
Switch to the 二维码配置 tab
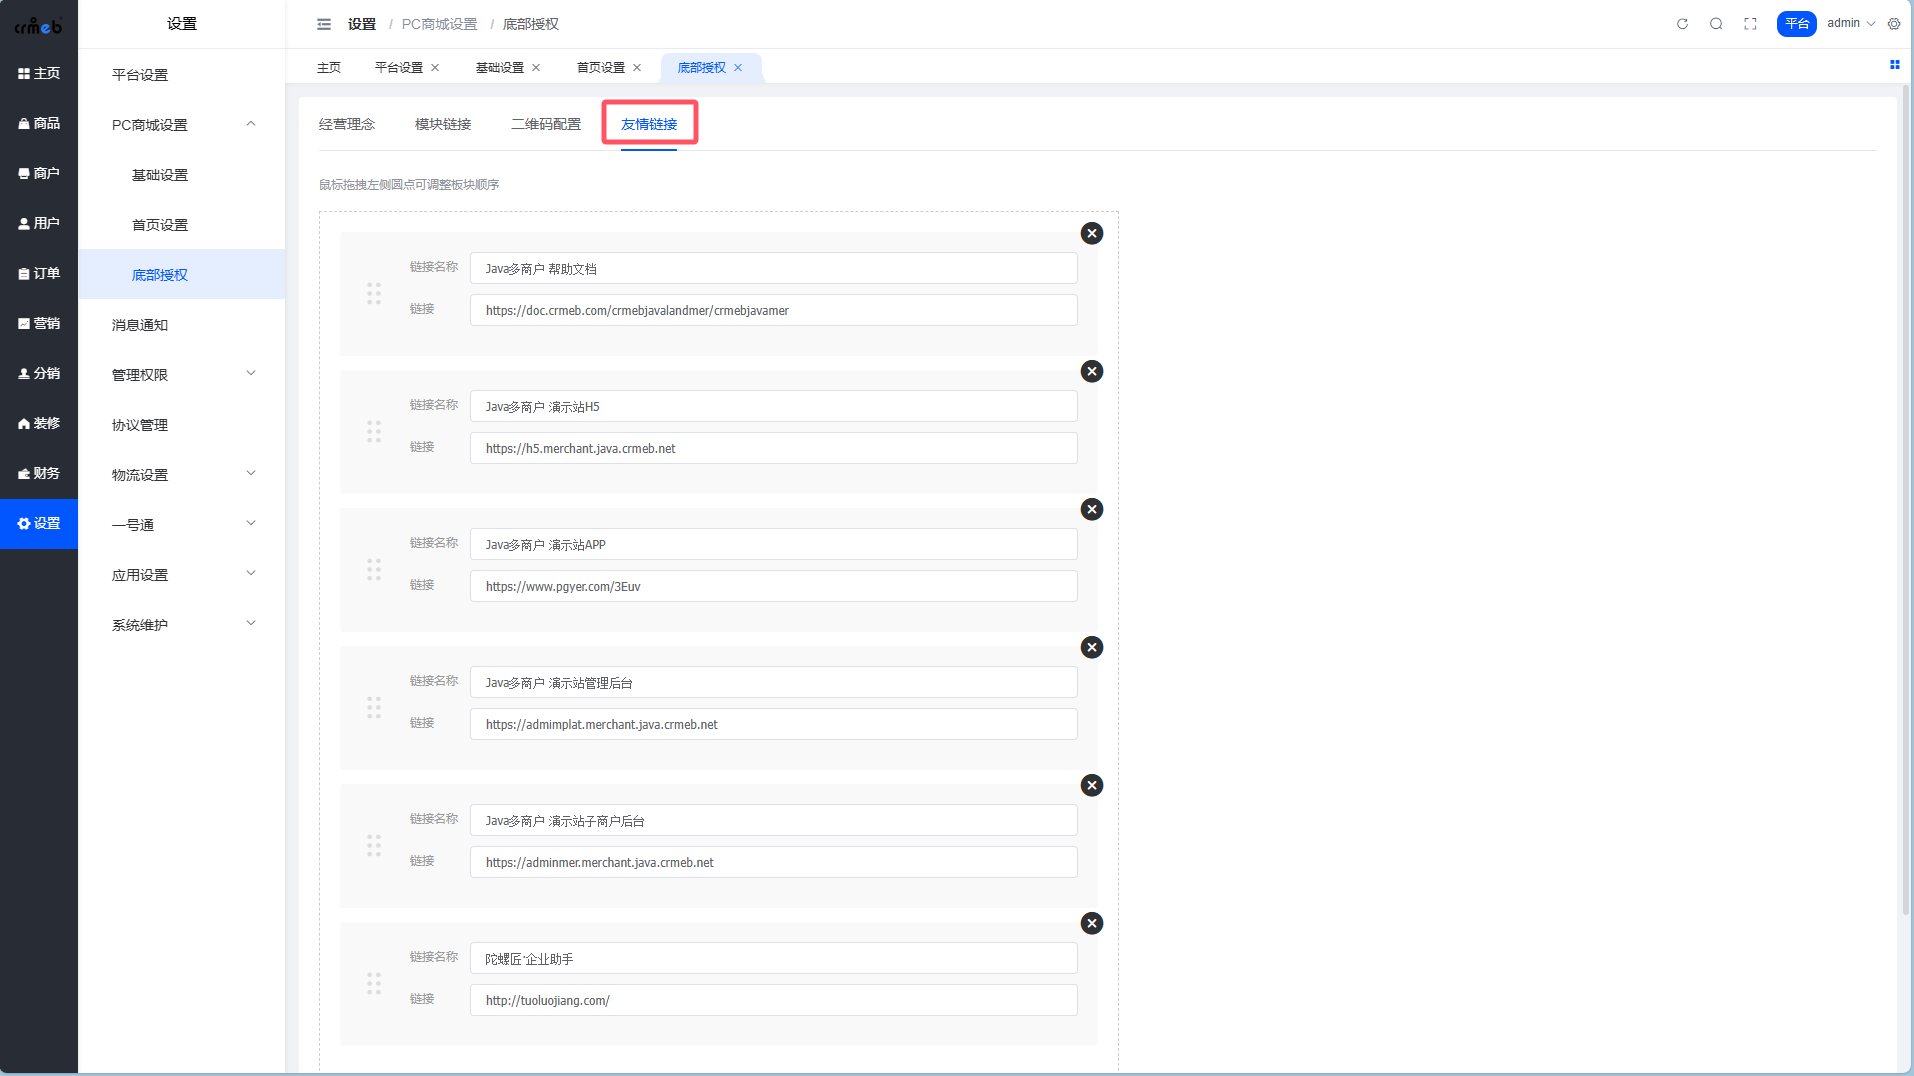point(546,124)
